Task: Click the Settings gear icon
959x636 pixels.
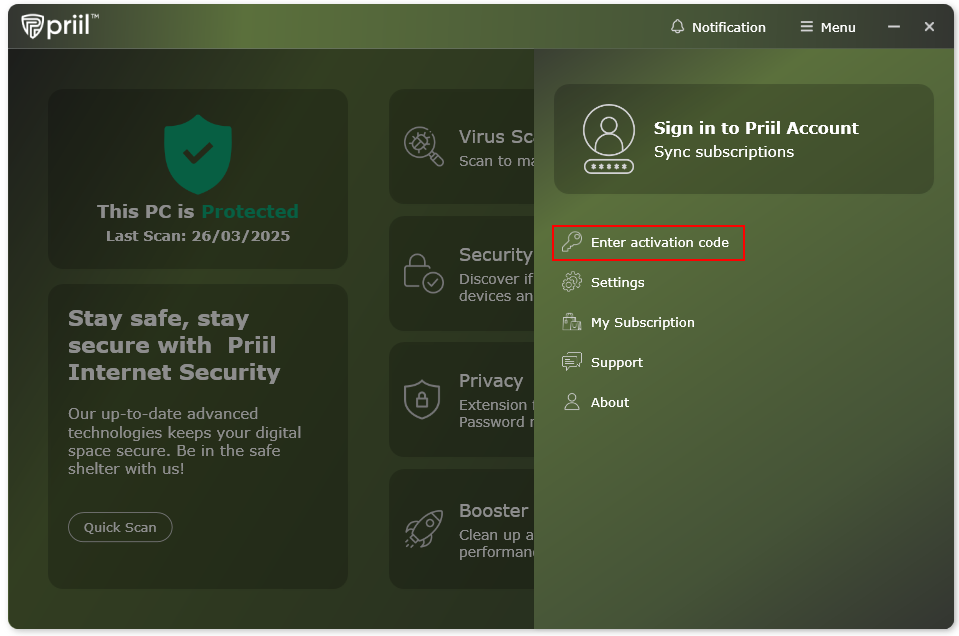Action: click(572, 283)
